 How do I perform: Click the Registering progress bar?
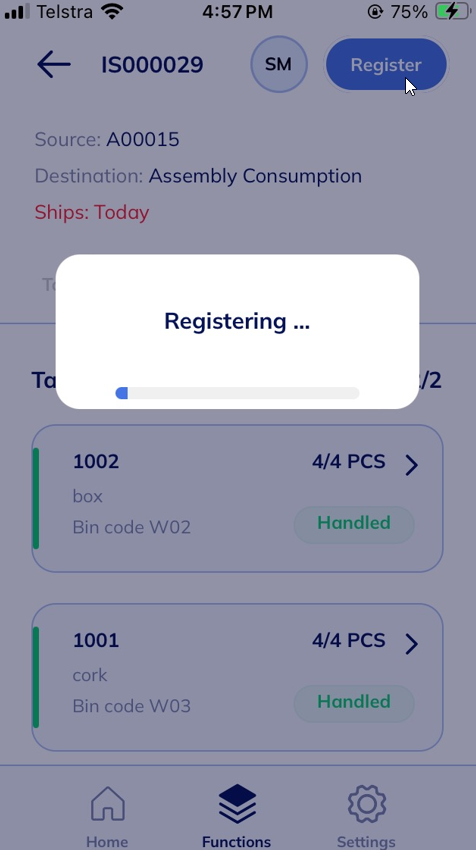click(x=237, y=393)
